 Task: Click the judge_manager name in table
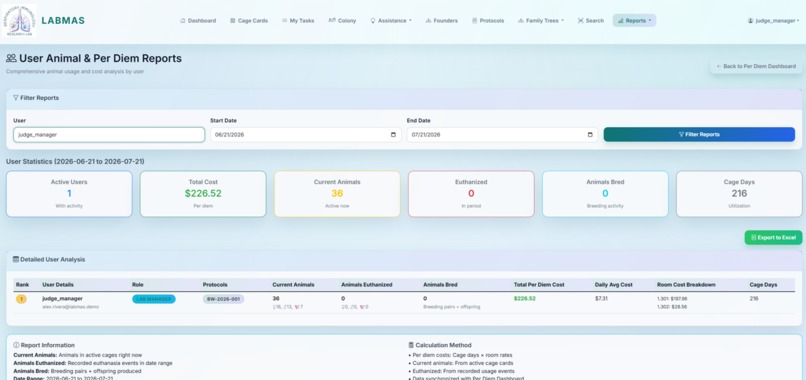(62, 298)
